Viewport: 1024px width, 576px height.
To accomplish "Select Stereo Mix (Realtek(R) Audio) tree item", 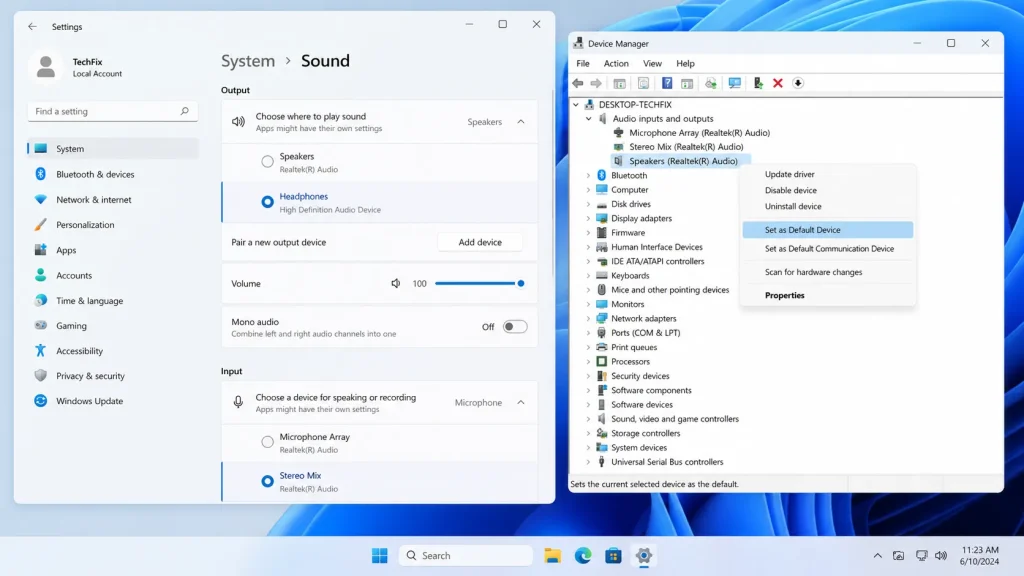I will coord(686,147).
